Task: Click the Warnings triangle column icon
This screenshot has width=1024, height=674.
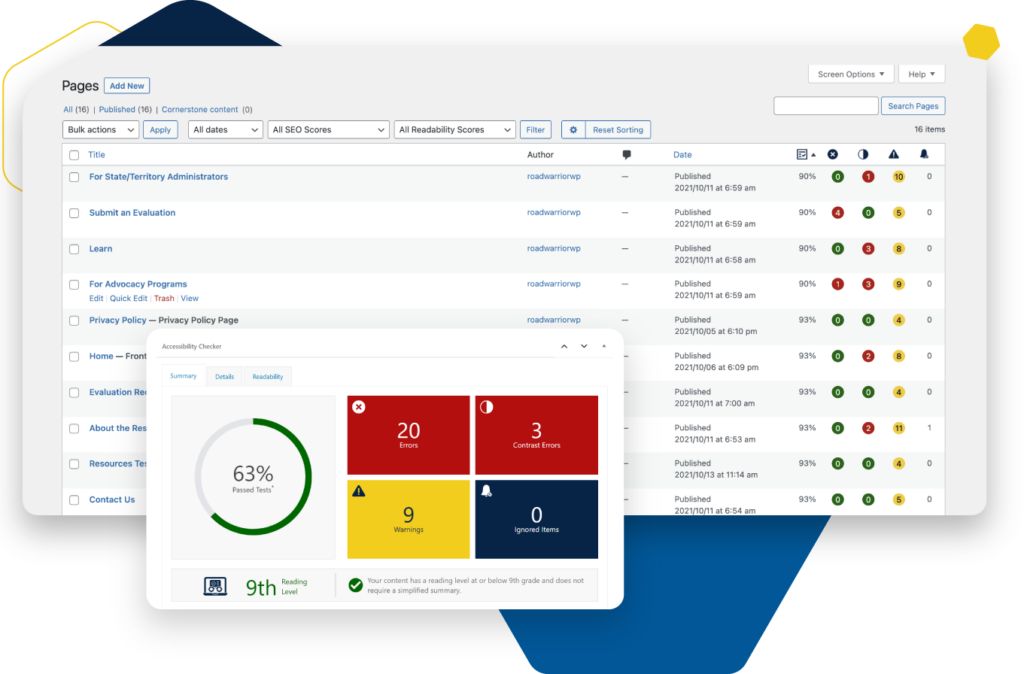Action: (893, 154)
